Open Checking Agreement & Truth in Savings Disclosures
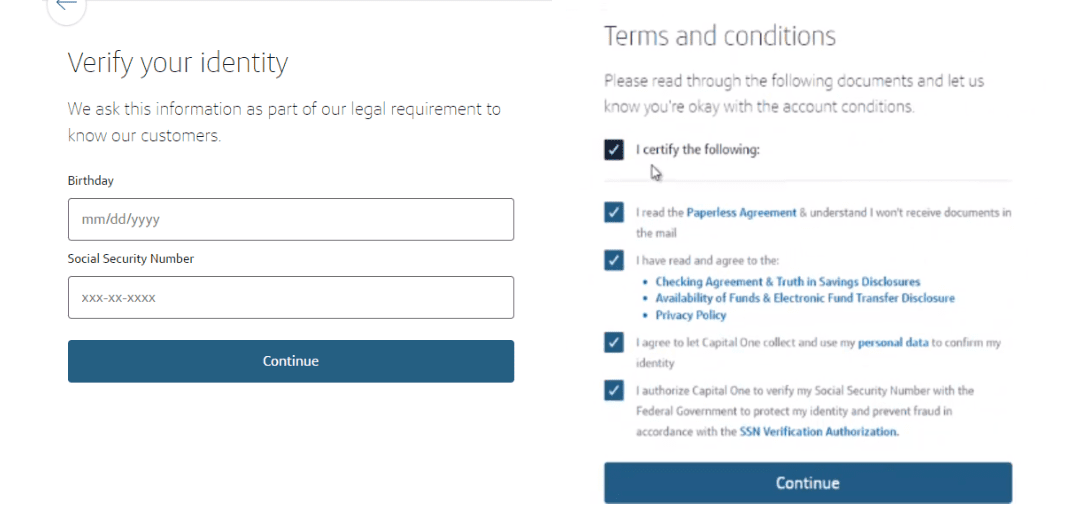The width and height of the screenshot is (1080, 513). click(x=787, y=282)
